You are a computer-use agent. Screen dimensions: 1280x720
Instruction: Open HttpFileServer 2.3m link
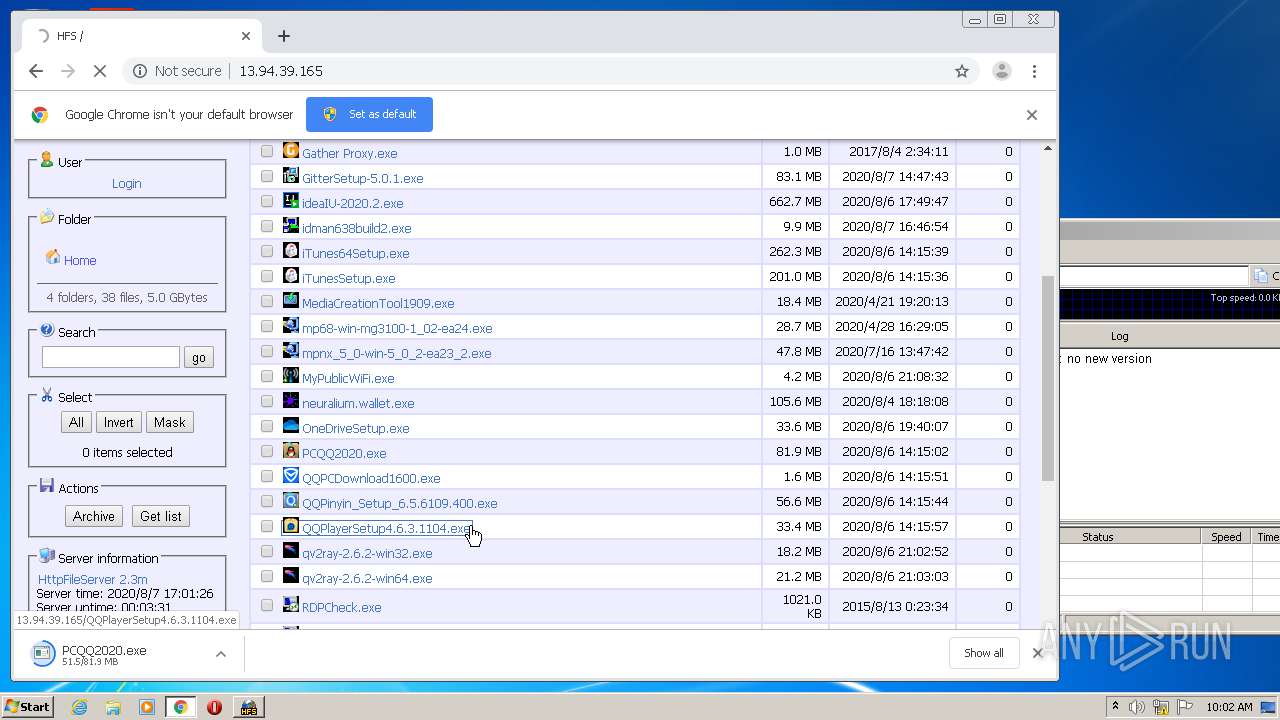click(93, 579)
